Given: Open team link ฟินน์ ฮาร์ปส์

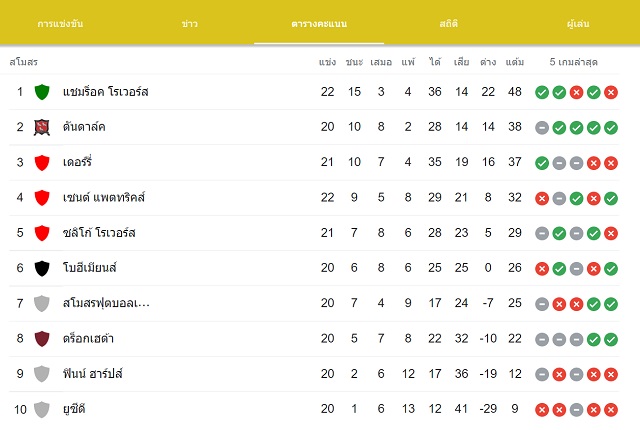Looking at the screenshot, I should click(92, 374).
